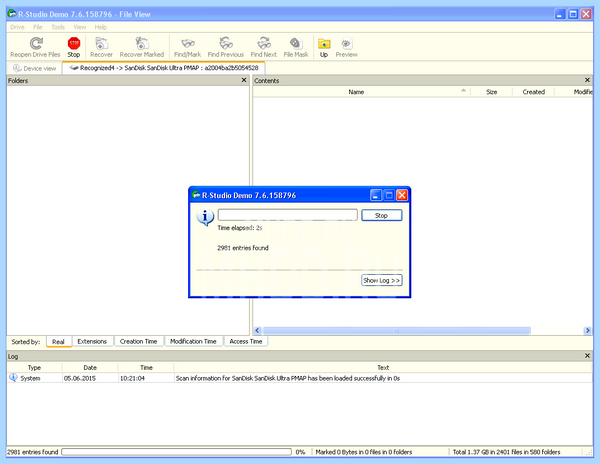Click the Log Date column header

90,368
